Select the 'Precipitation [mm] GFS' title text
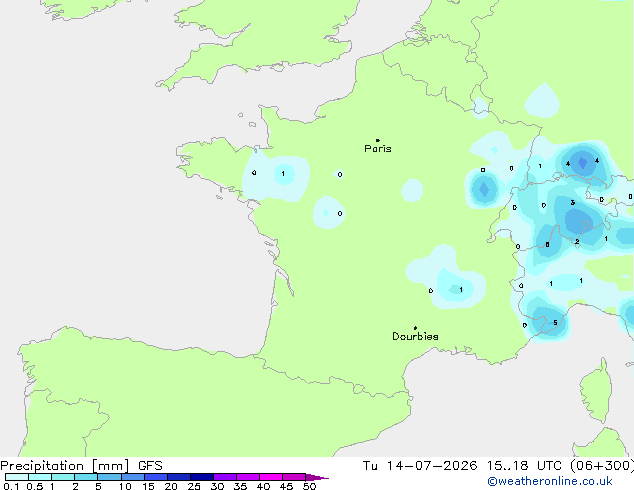The height and width of the screenshot is (490, 634). (81, 466)
